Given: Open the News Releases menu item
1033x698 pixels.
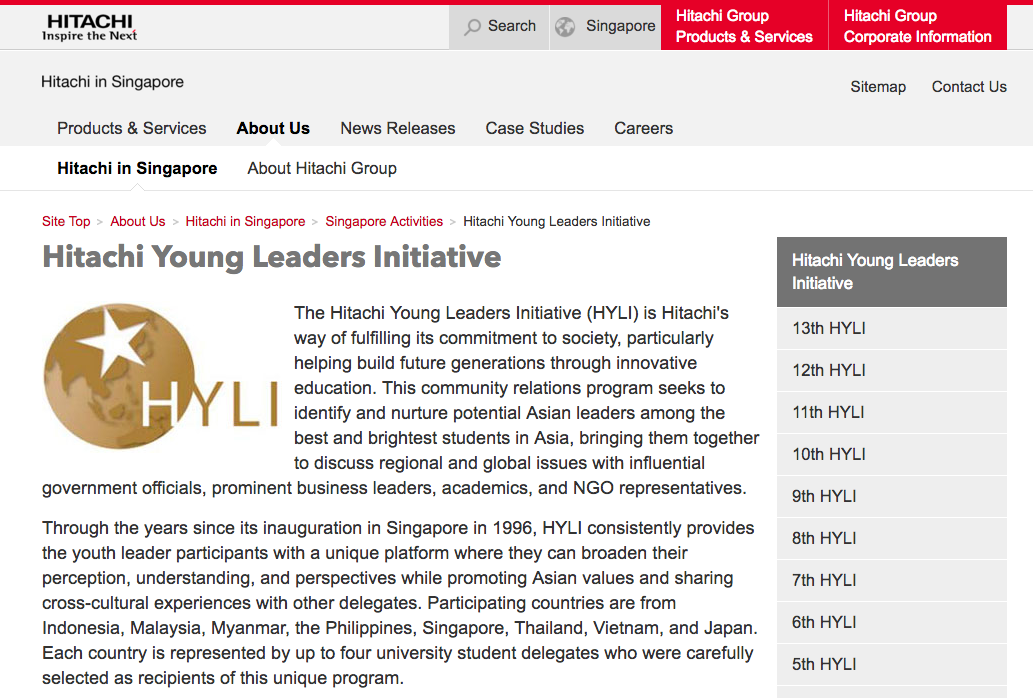Looking at the screenshot, I should click(x=398, y=128).
